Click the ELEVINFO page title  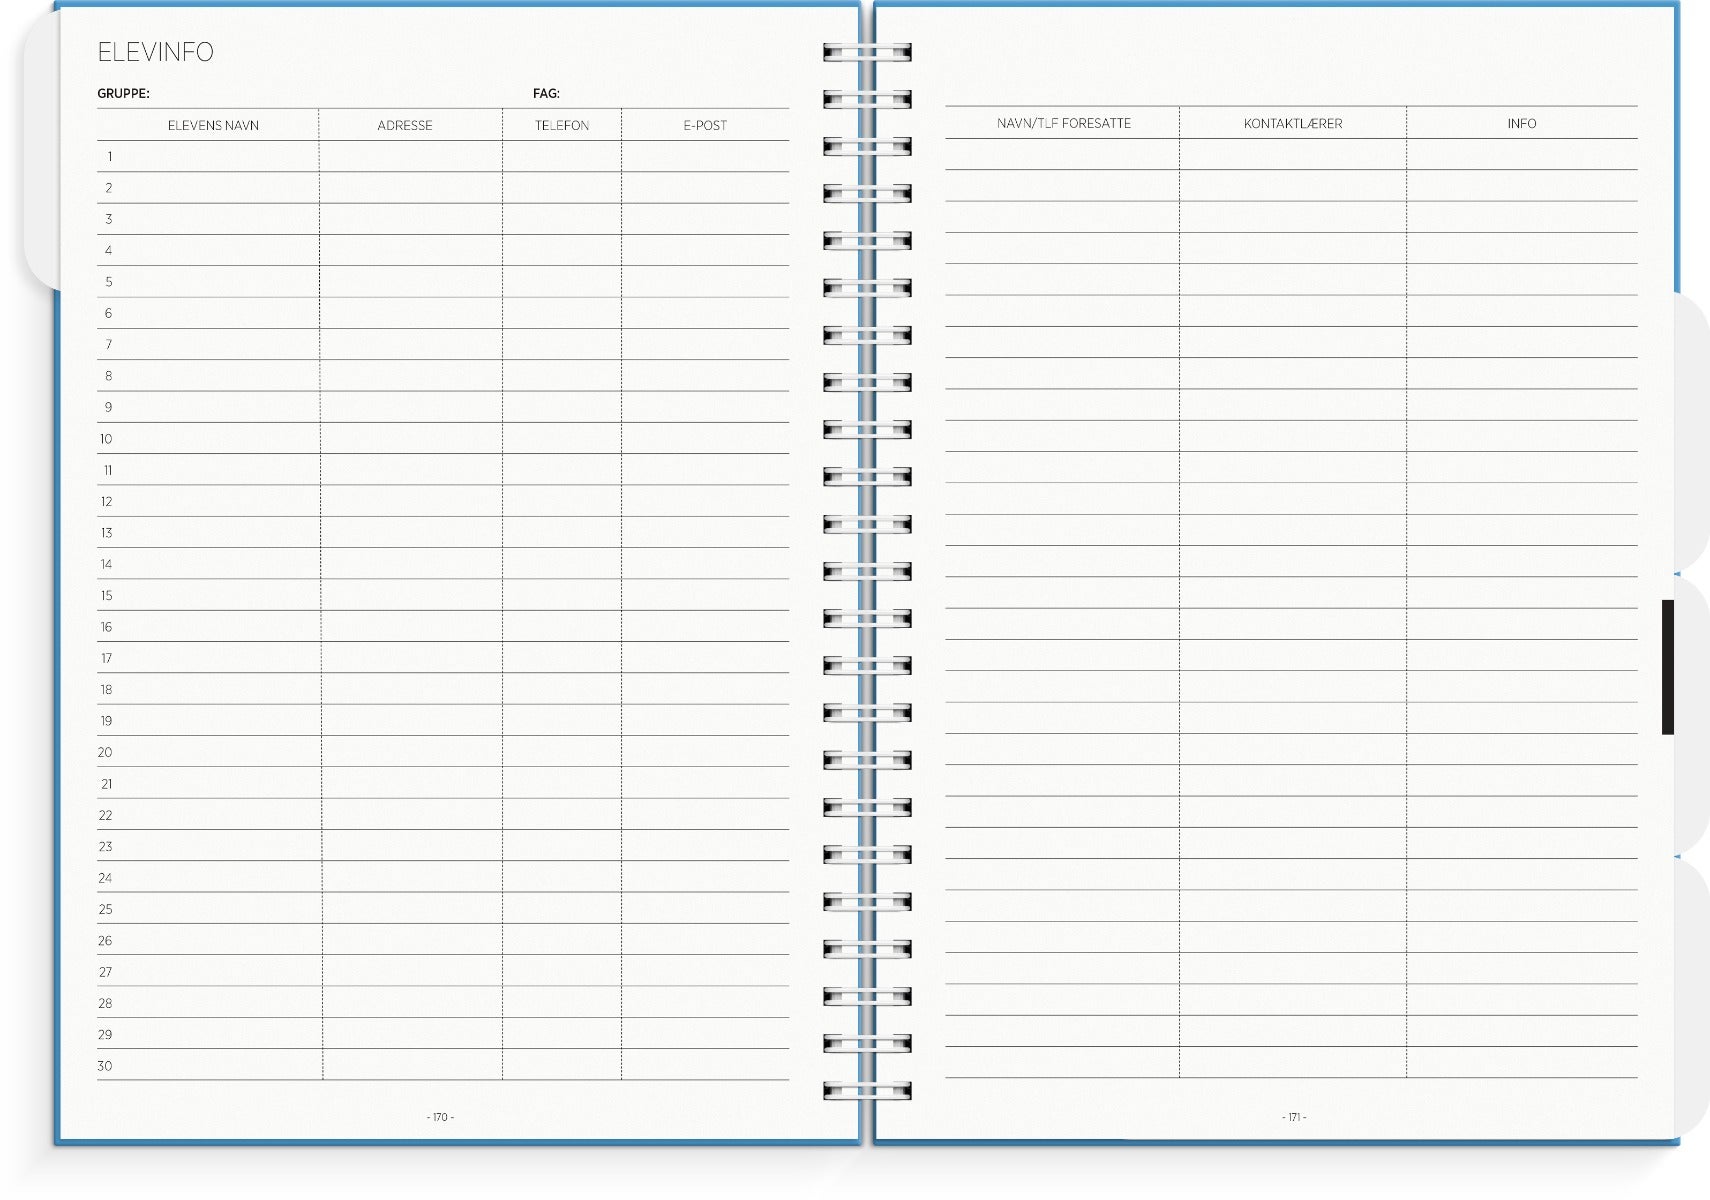point(155,52)
